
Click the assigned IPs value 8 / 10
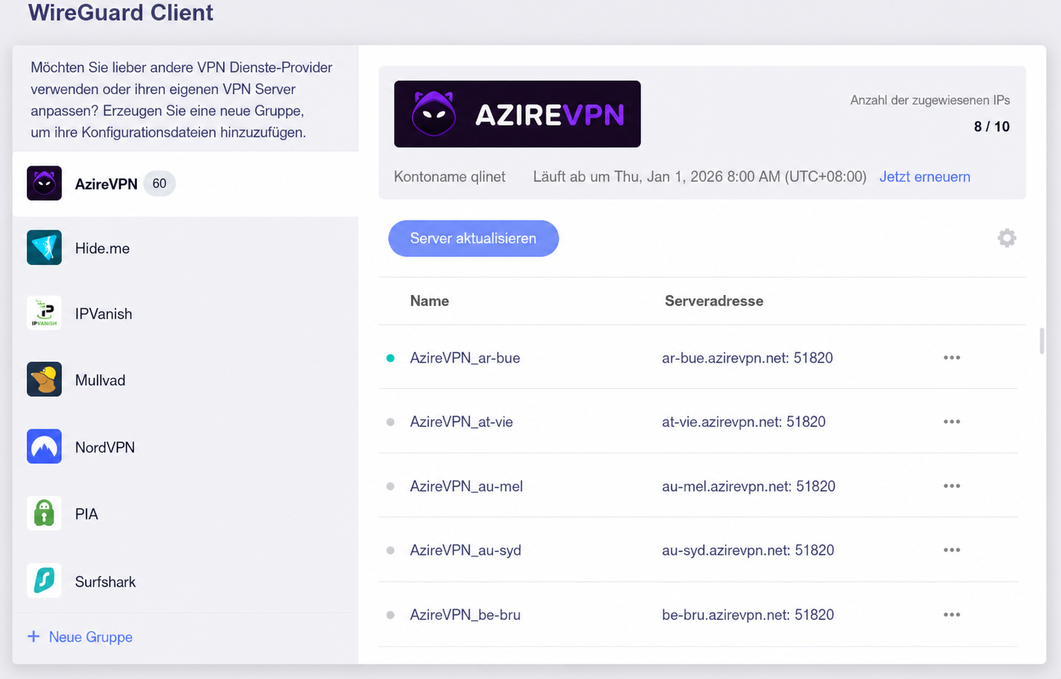tap(991, 127)
